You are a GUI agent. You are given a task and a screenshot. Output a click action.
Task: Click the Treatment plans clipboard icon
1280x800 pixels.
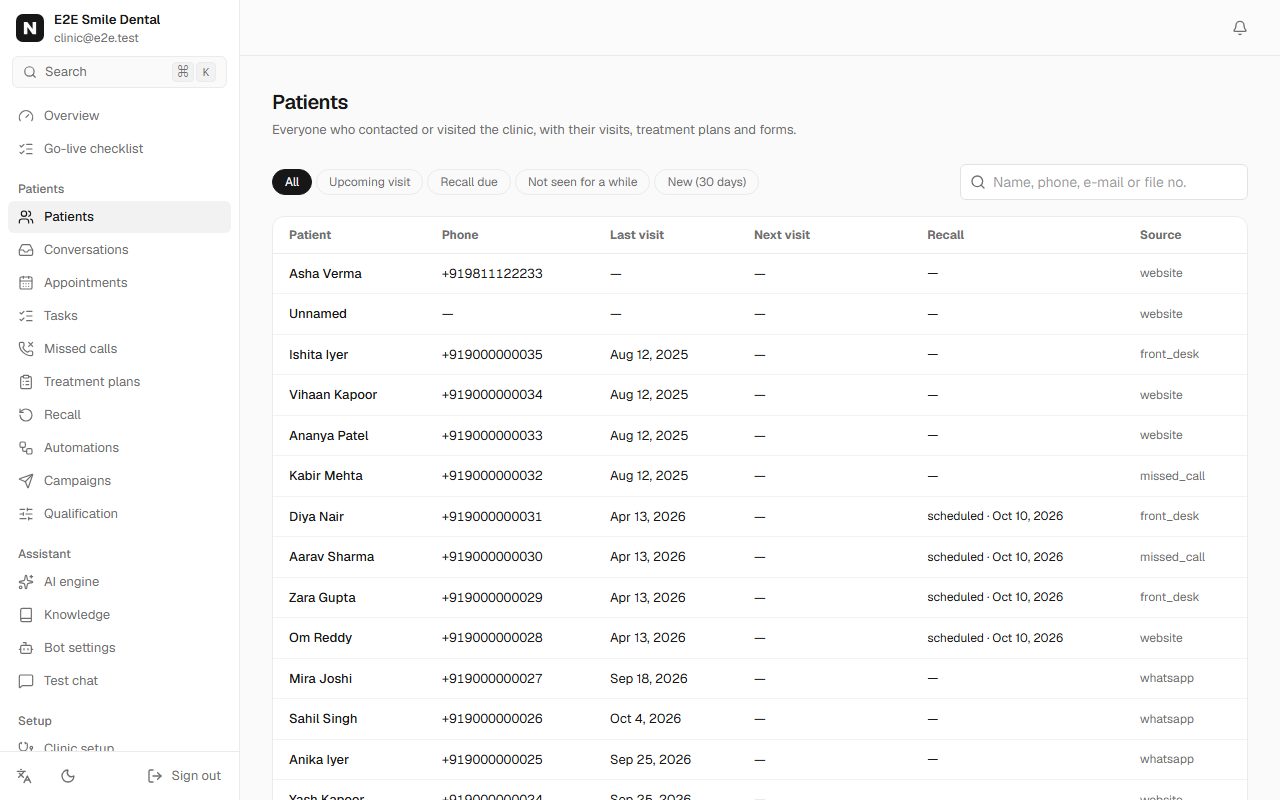coord(26,382)
